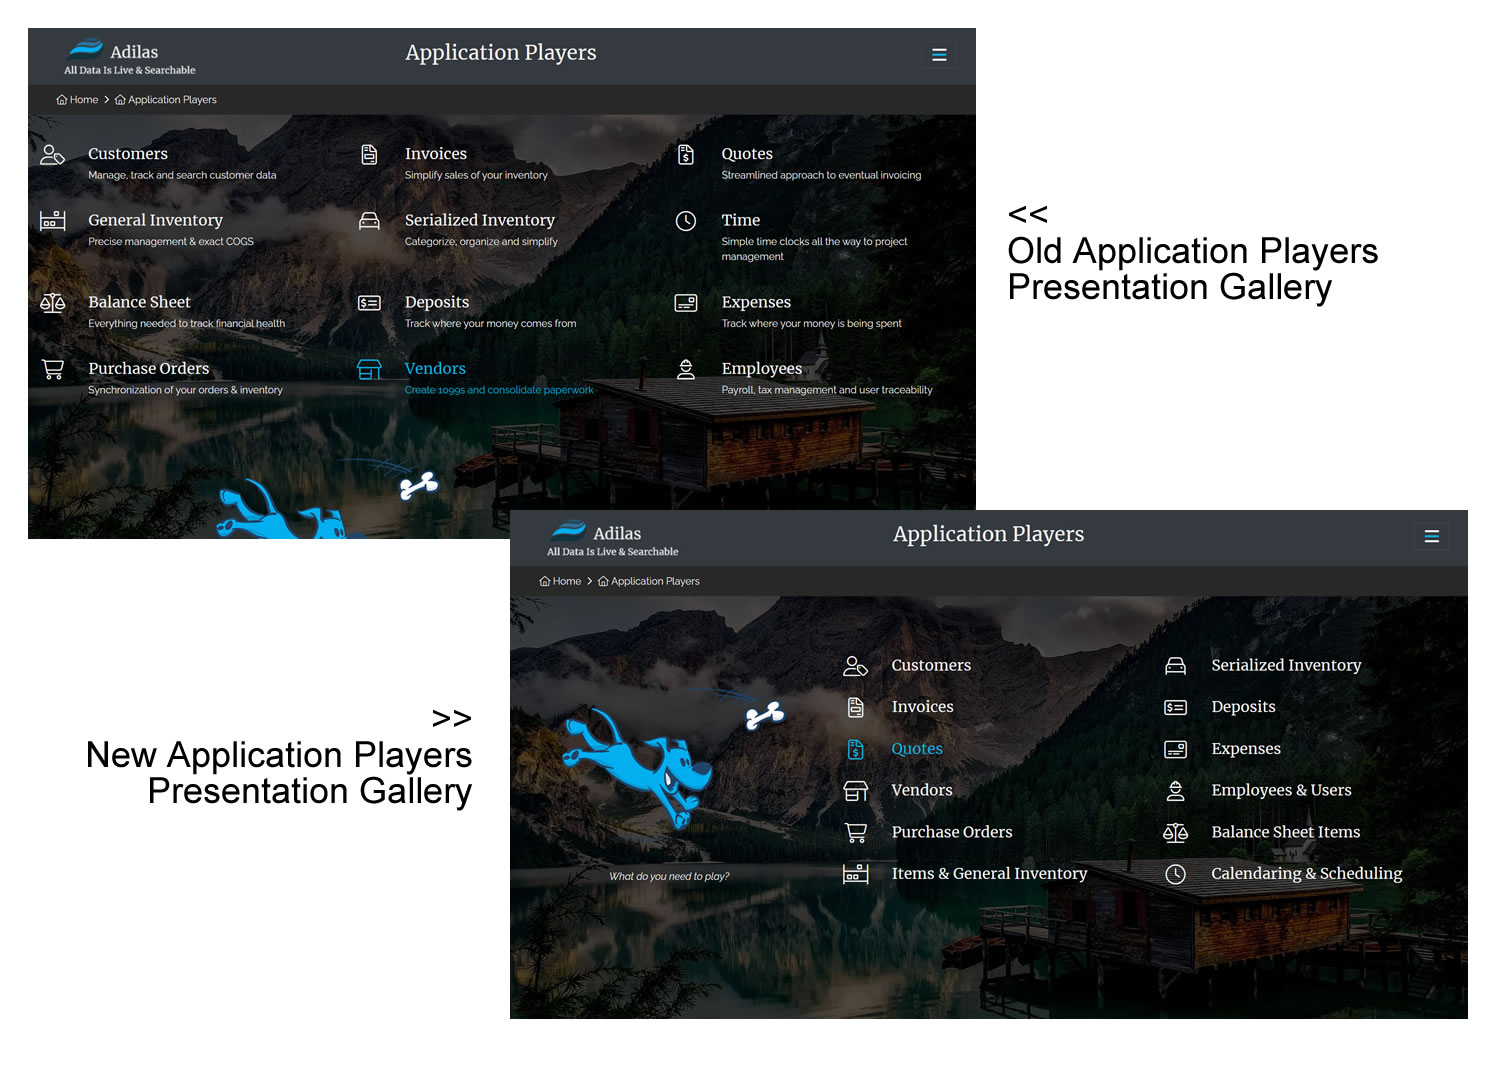Screen dimensions: 1500x1075
Task: Click the icon beside the Precise management description
Action: [x=53, y=221]
